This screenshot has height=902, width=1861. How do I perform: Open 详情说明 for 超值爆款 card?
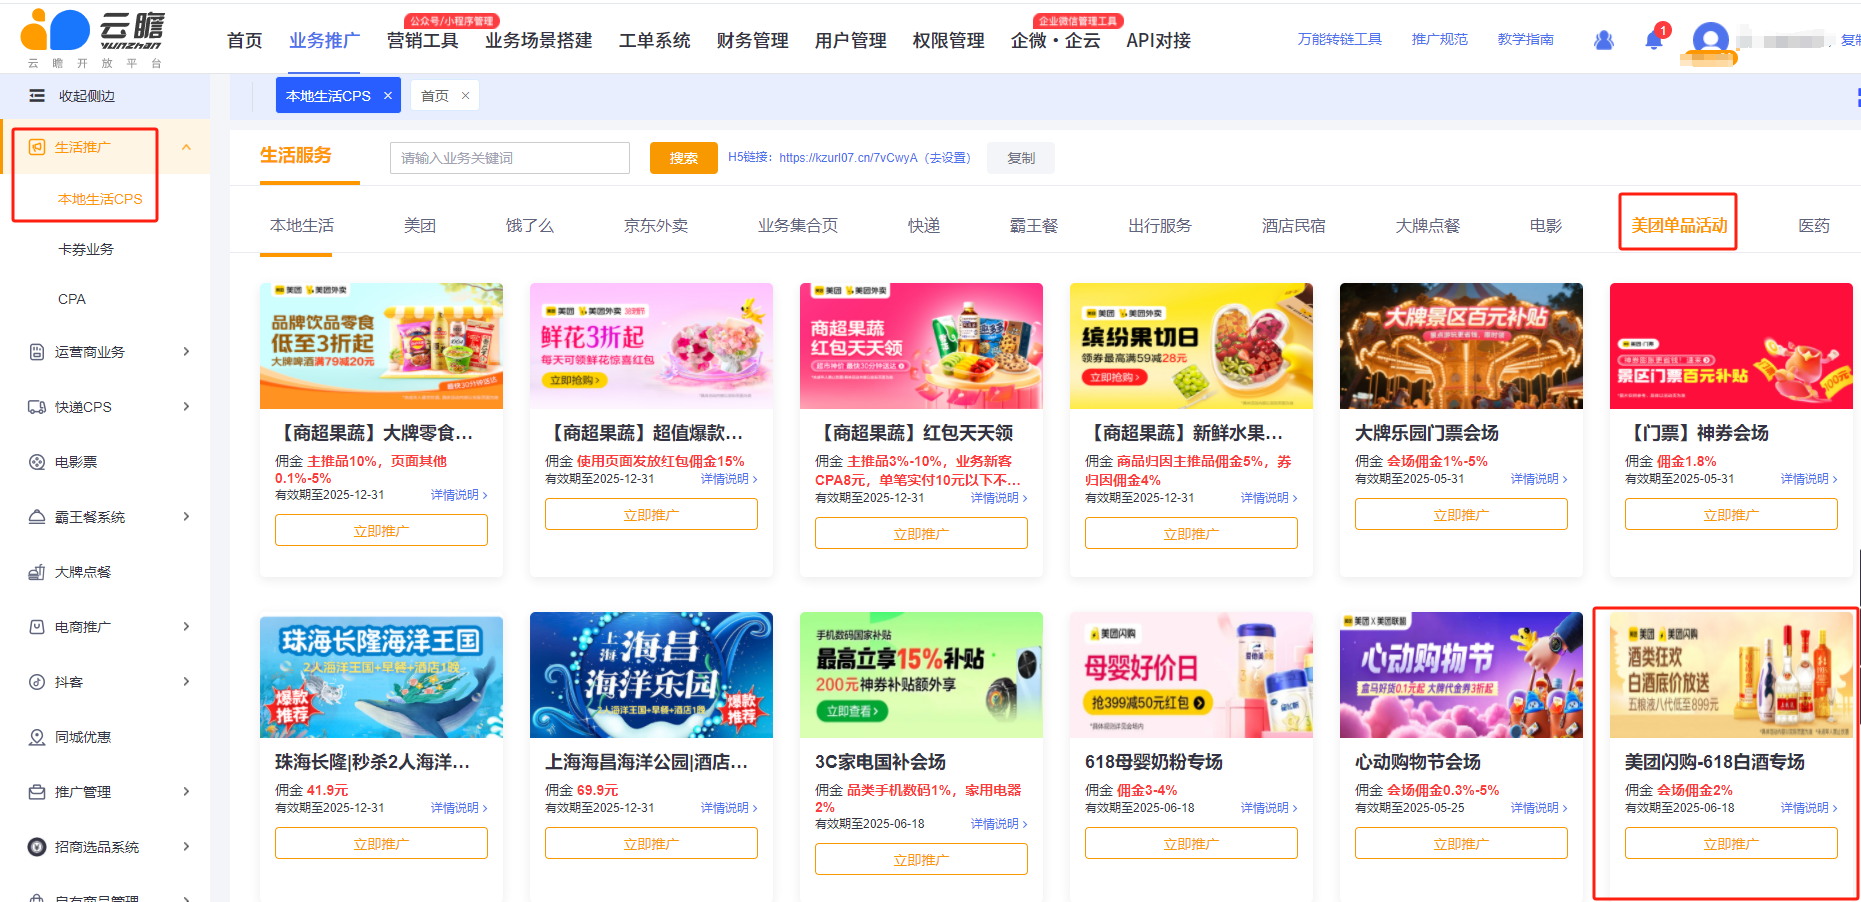(x=729, y=479)
